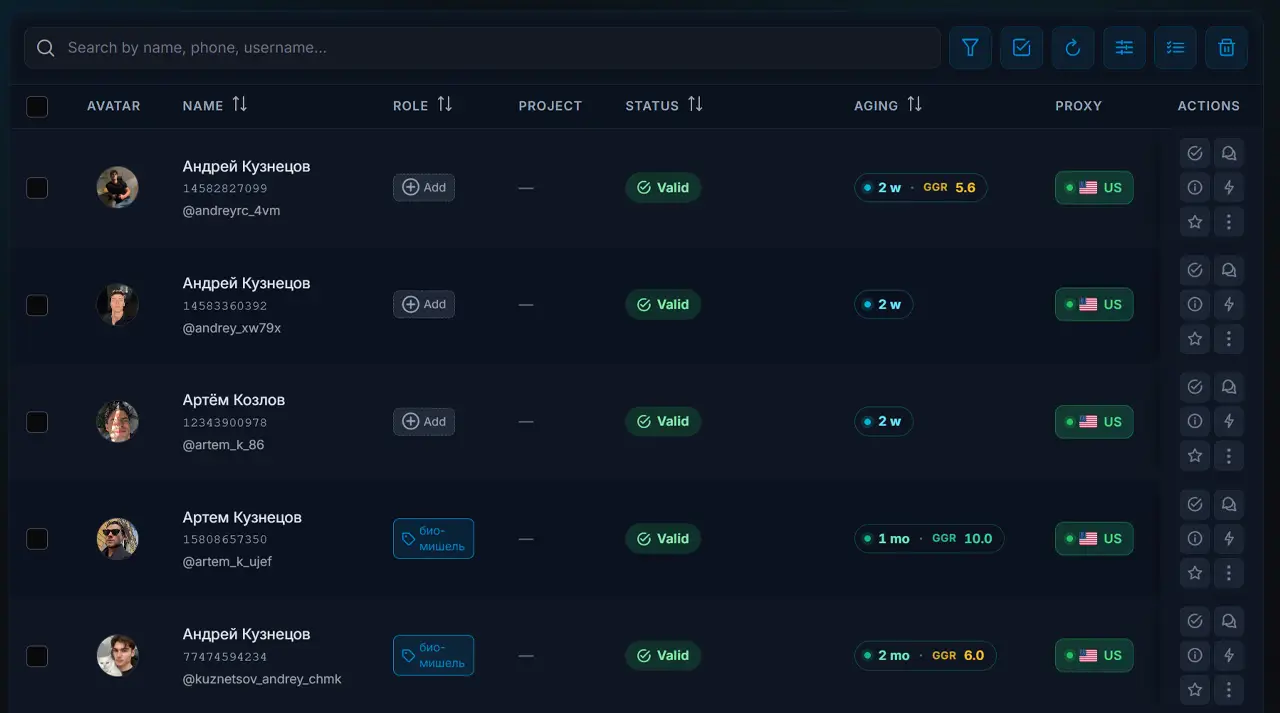Show info icon for @andreyrc_4vm
Screen dimensions: 1280x713
[1194, 187]
